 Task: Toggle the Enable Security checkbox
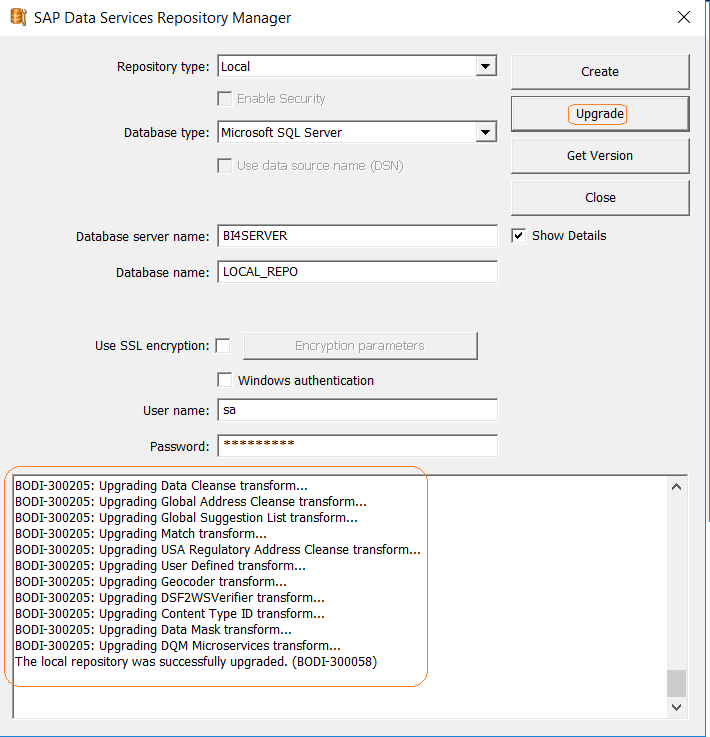point(225,99)
